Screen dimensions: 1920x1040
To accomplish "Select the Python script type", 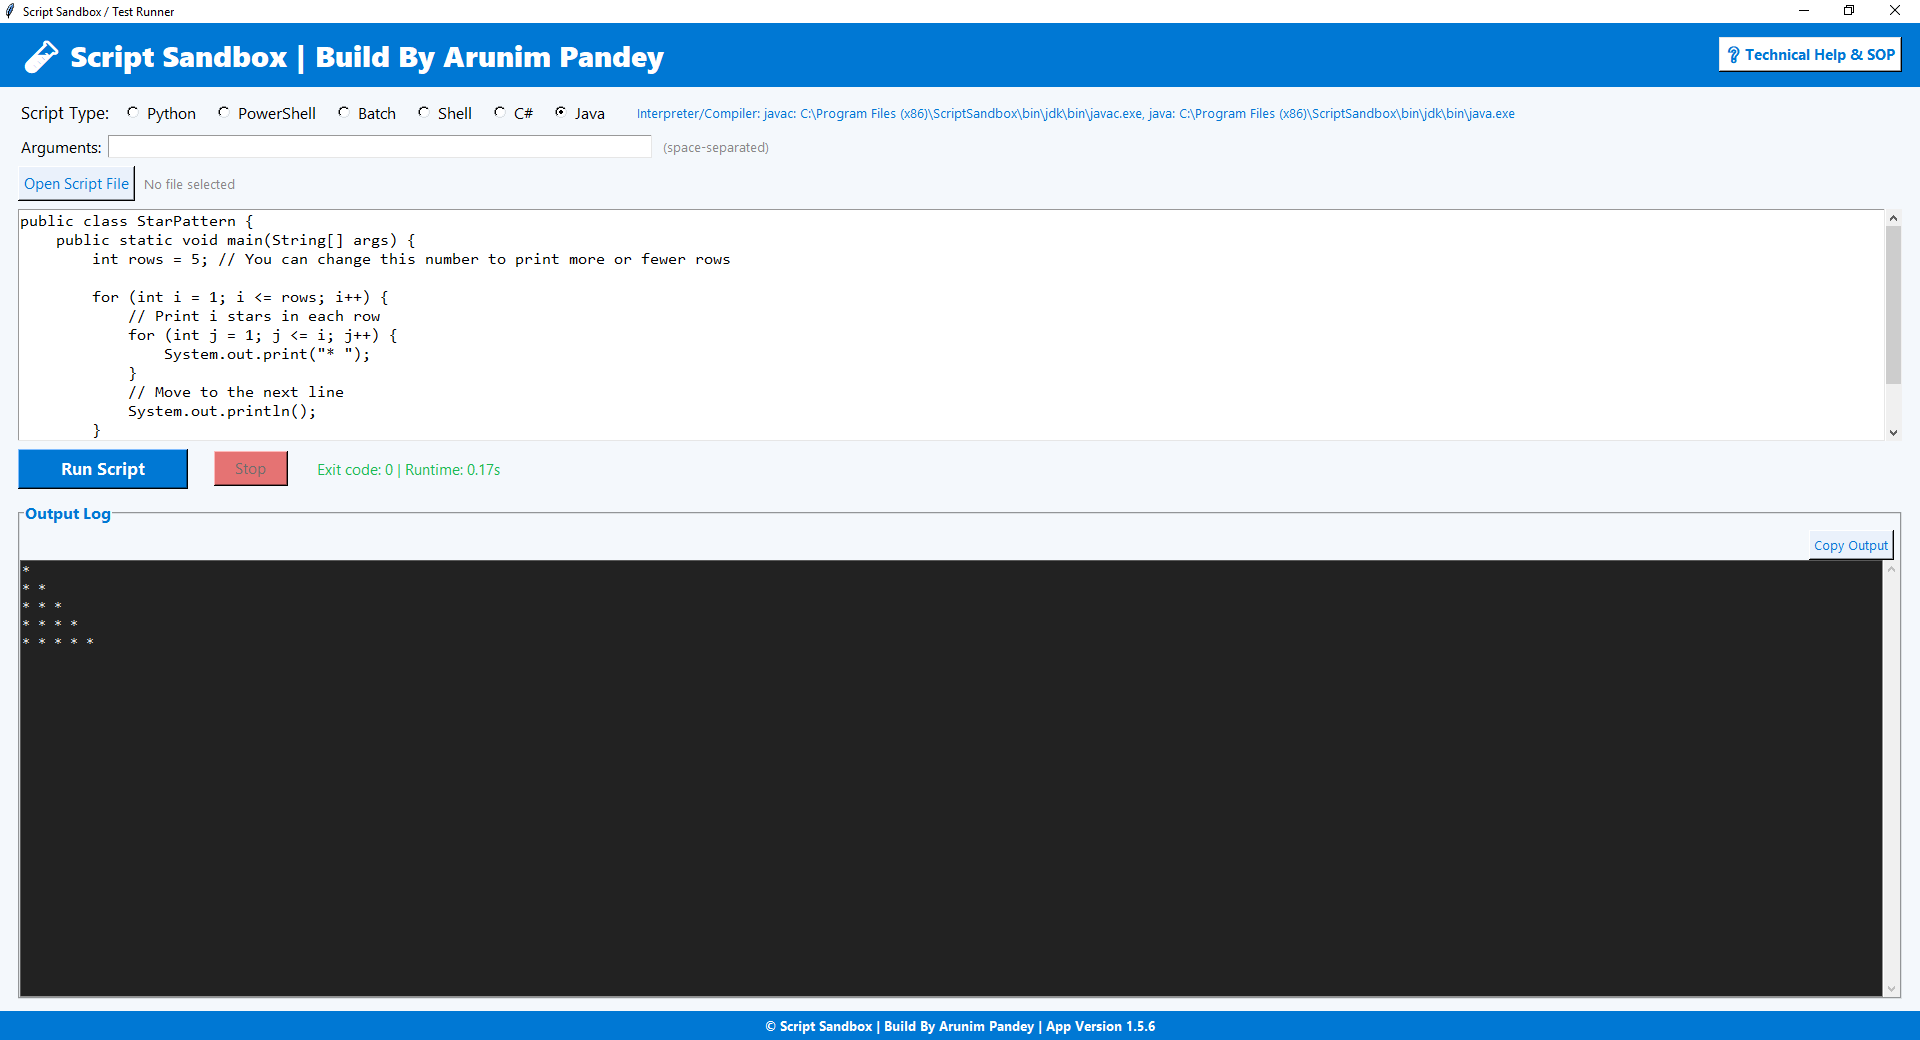I will (x=133, y=113).
